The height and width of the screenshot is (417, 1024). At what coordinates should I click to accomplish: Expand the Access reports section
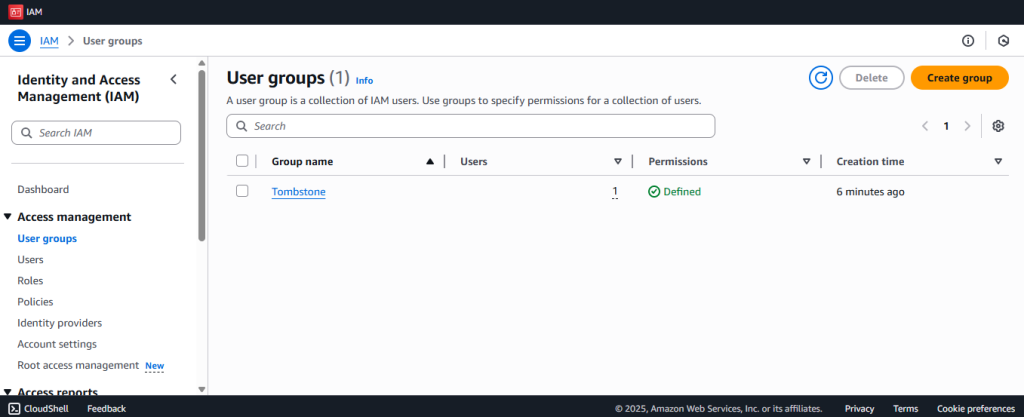tap(8, 392)
